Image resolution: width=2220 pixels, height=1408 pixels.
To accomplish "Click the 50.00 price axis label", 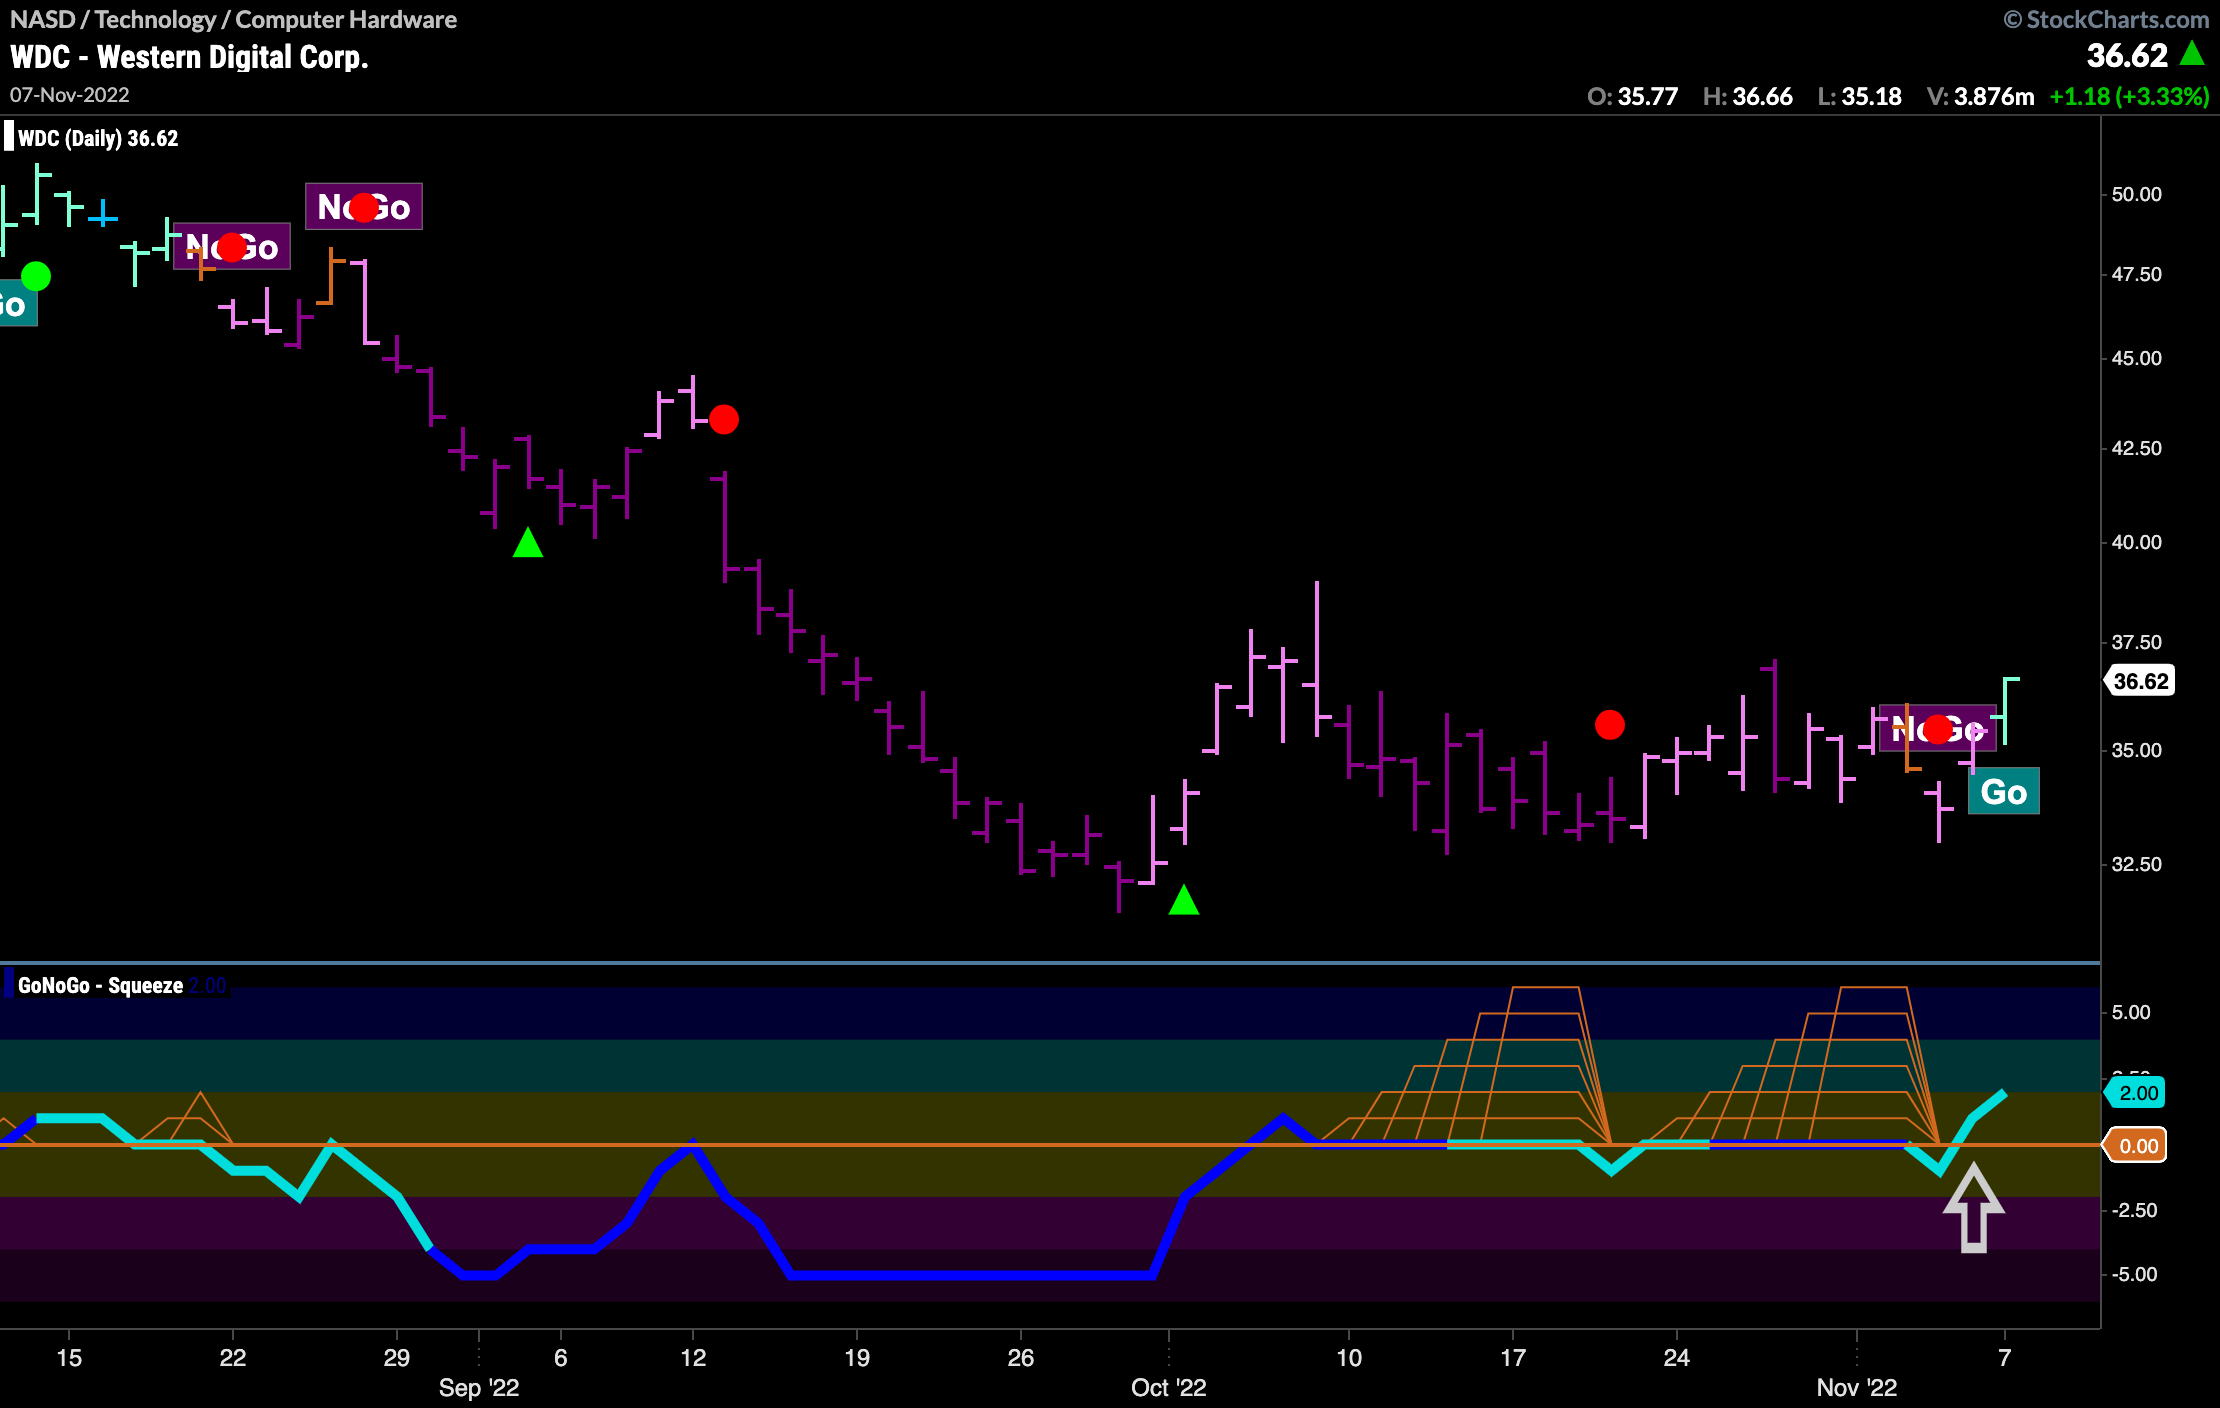I will coord(2136,194).
